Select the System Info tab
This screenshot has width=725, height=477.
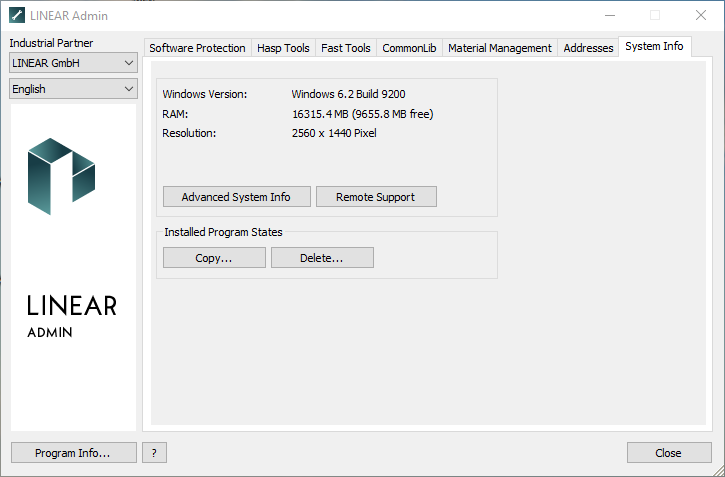click(654, 46)
